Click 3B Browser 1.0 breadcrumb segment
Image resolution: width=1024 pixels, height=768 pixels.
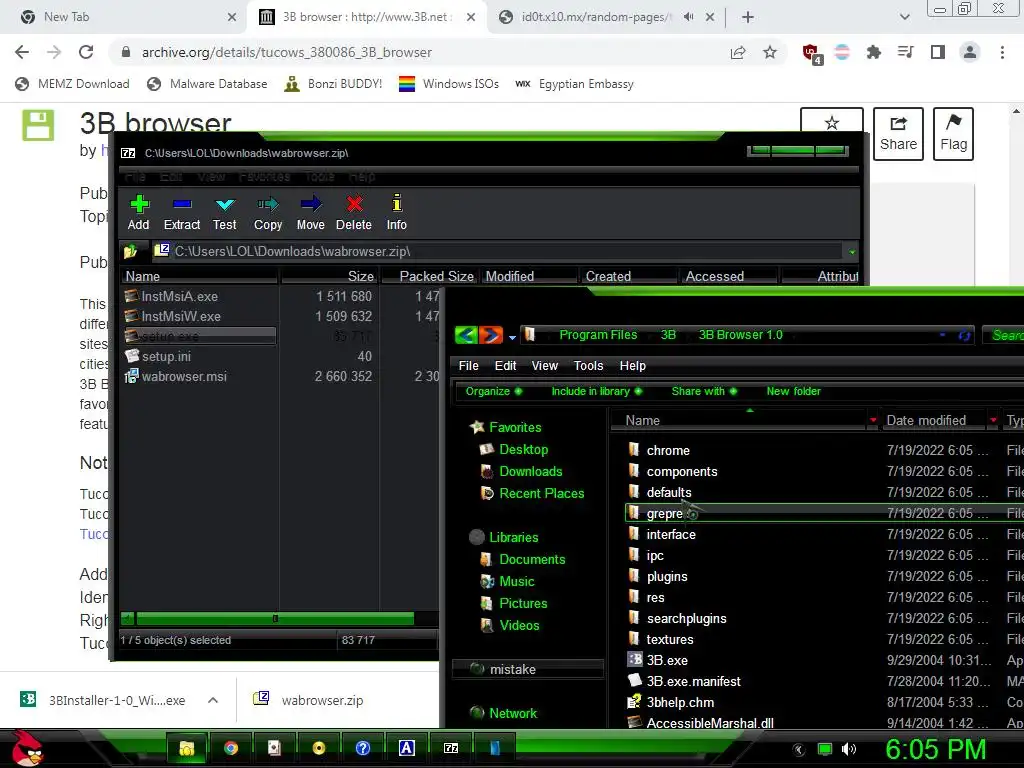click(x=741, y=335)
